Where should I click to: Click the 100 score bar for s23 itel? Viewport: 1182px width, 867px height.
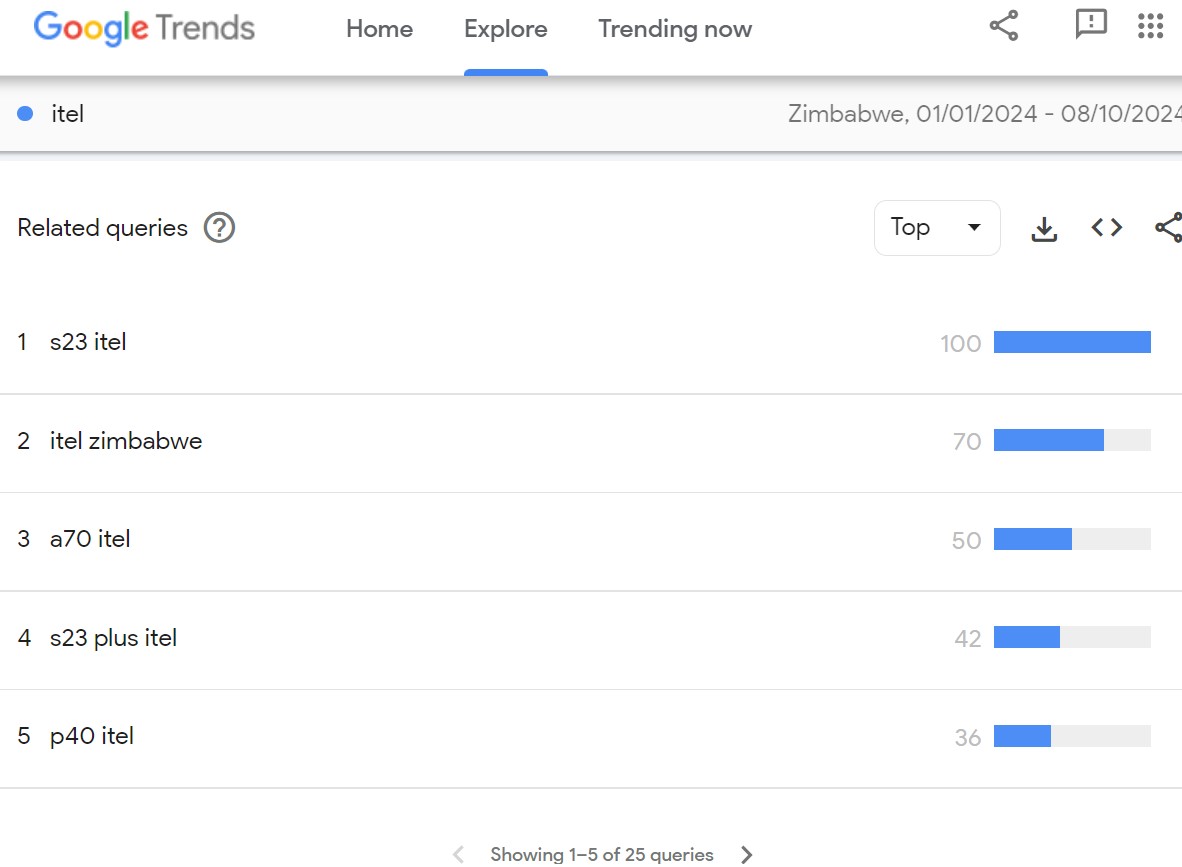1072,342
